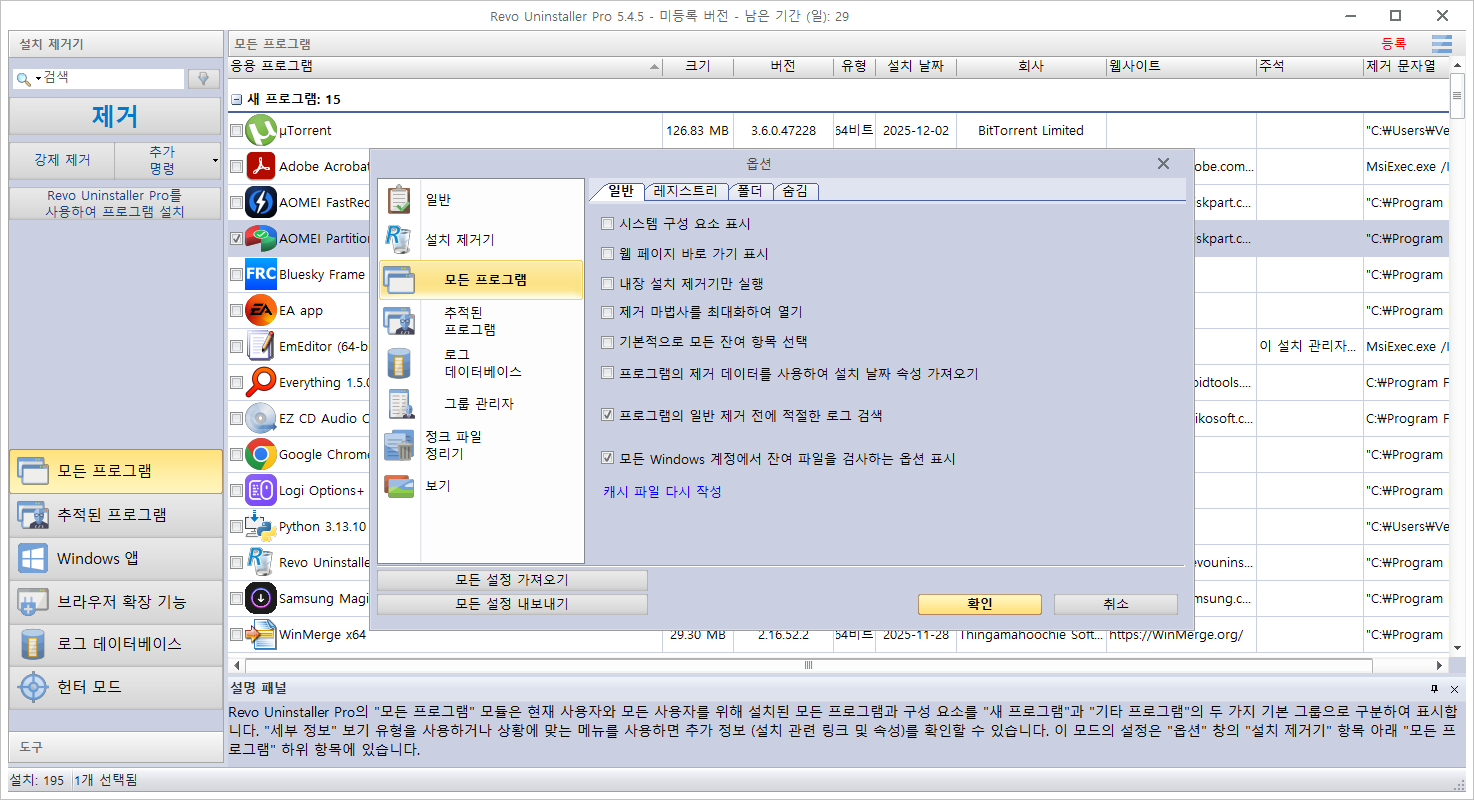Expand the 도구 sidebar section
This screenshot has width=1474, height=800.
tap(116, 747)
